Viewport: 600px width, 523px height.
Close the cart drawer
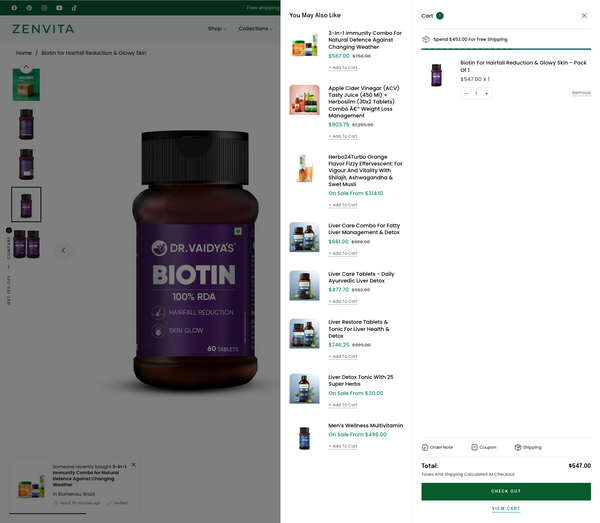(584, 16)
